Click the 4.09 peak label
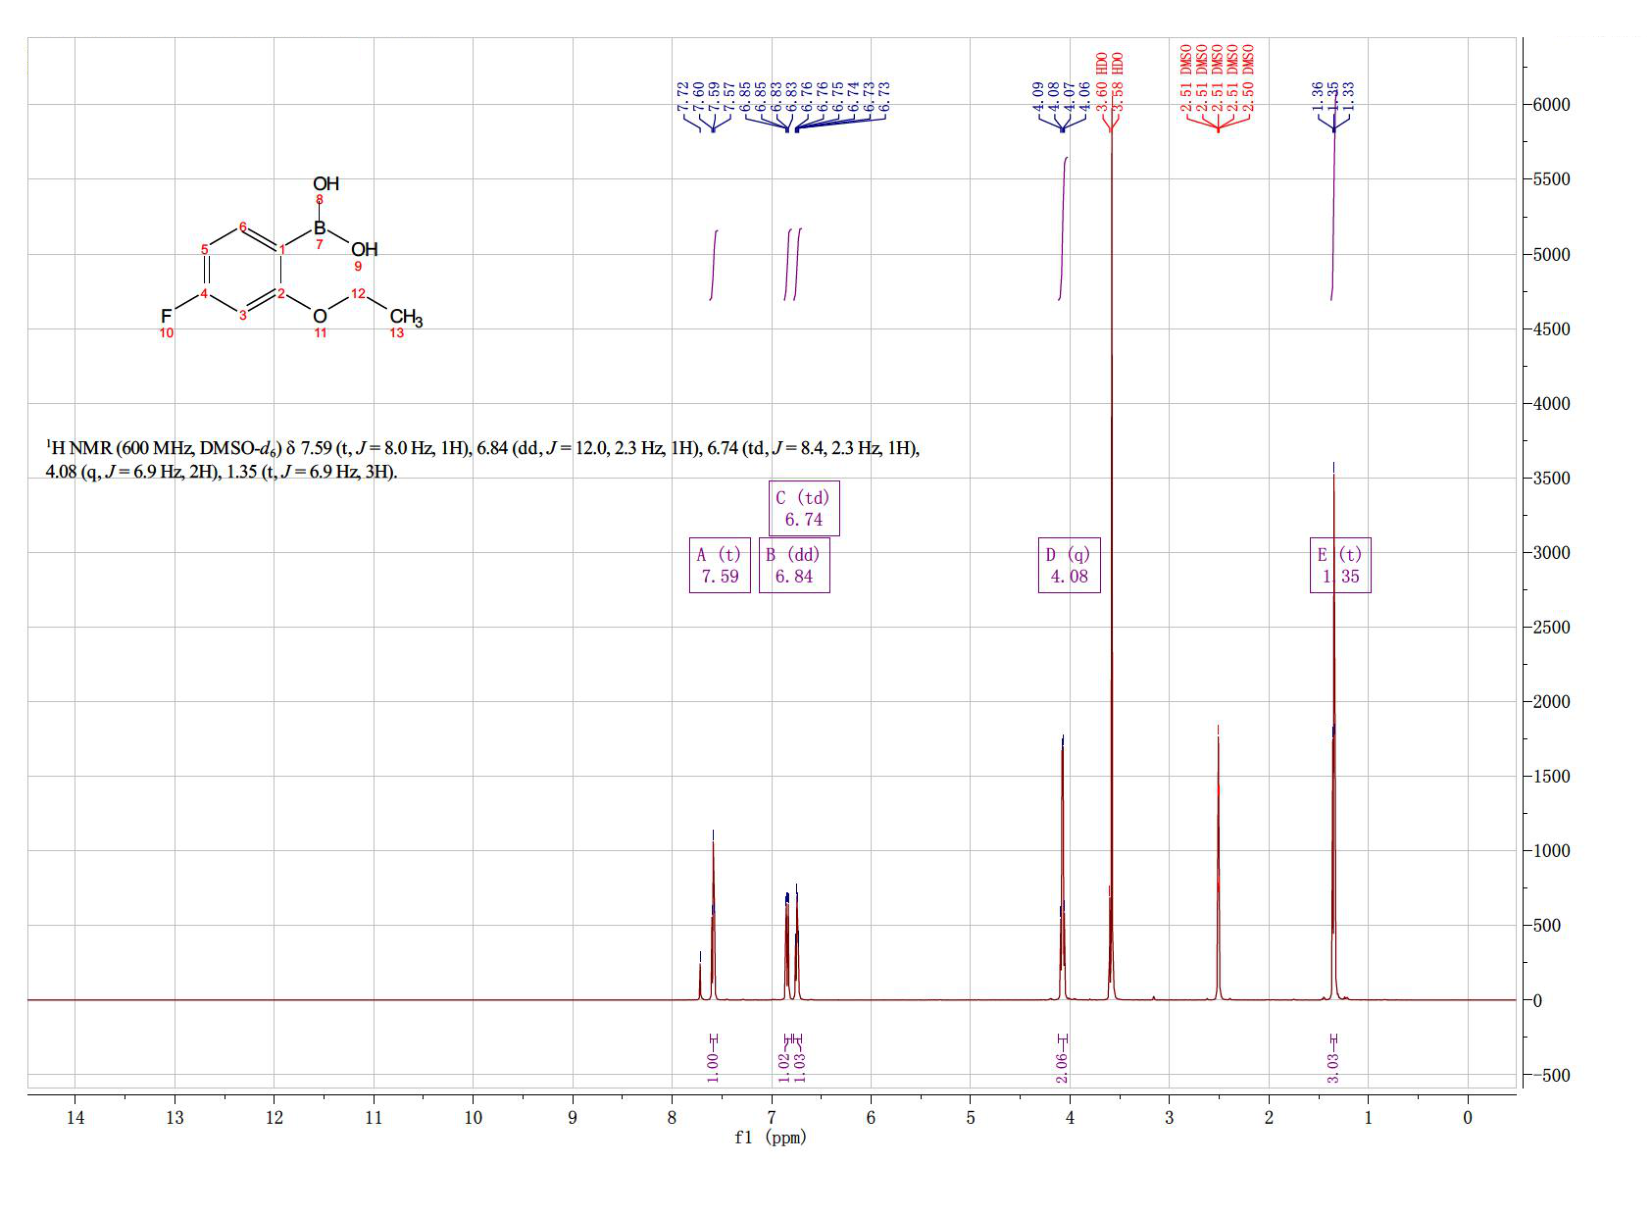This screenshot has height=1219, width=1650. [1038, 96]
